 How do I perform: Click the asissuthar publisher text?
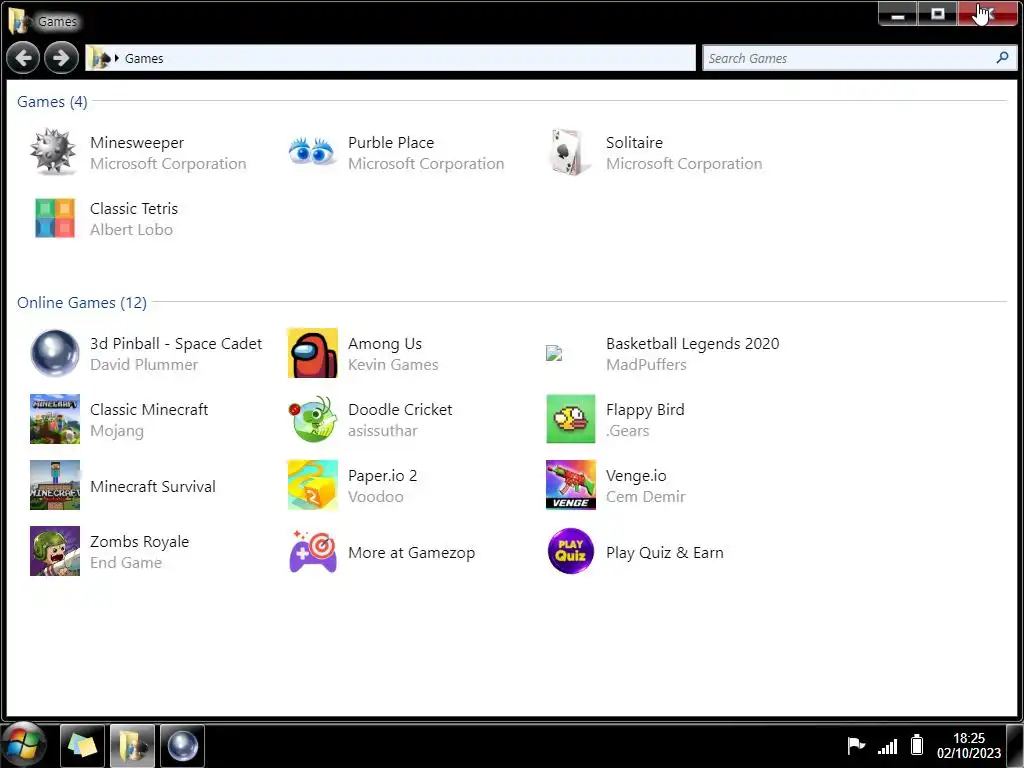click(383, 430)
